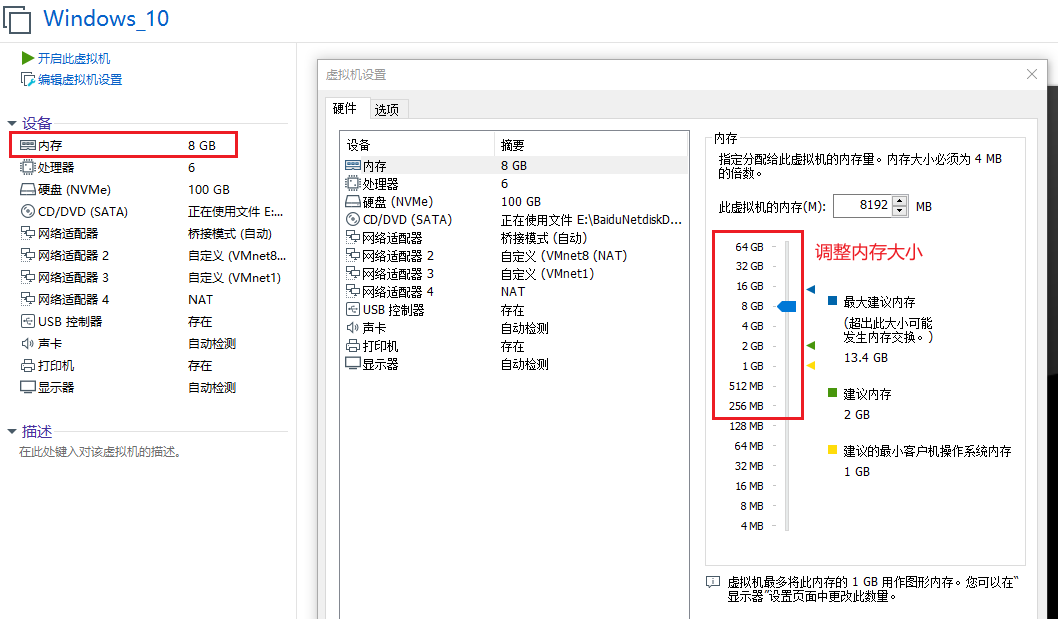
Task: Click the printer icon in sidebar devices
Action: point(28,365)
